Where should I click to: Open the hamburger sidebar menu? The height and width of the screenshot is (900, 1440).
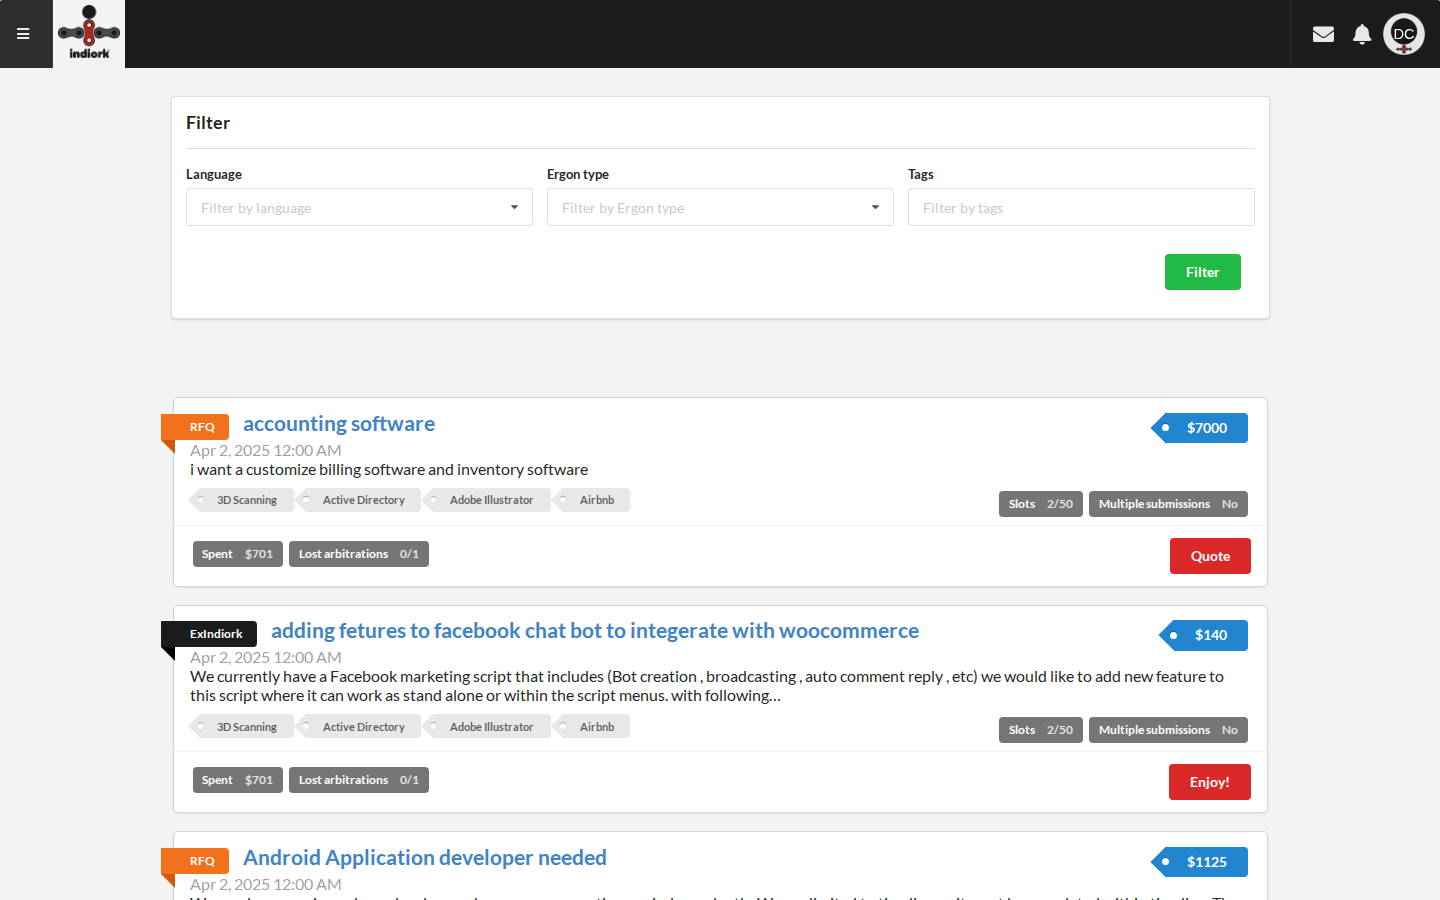23,34
